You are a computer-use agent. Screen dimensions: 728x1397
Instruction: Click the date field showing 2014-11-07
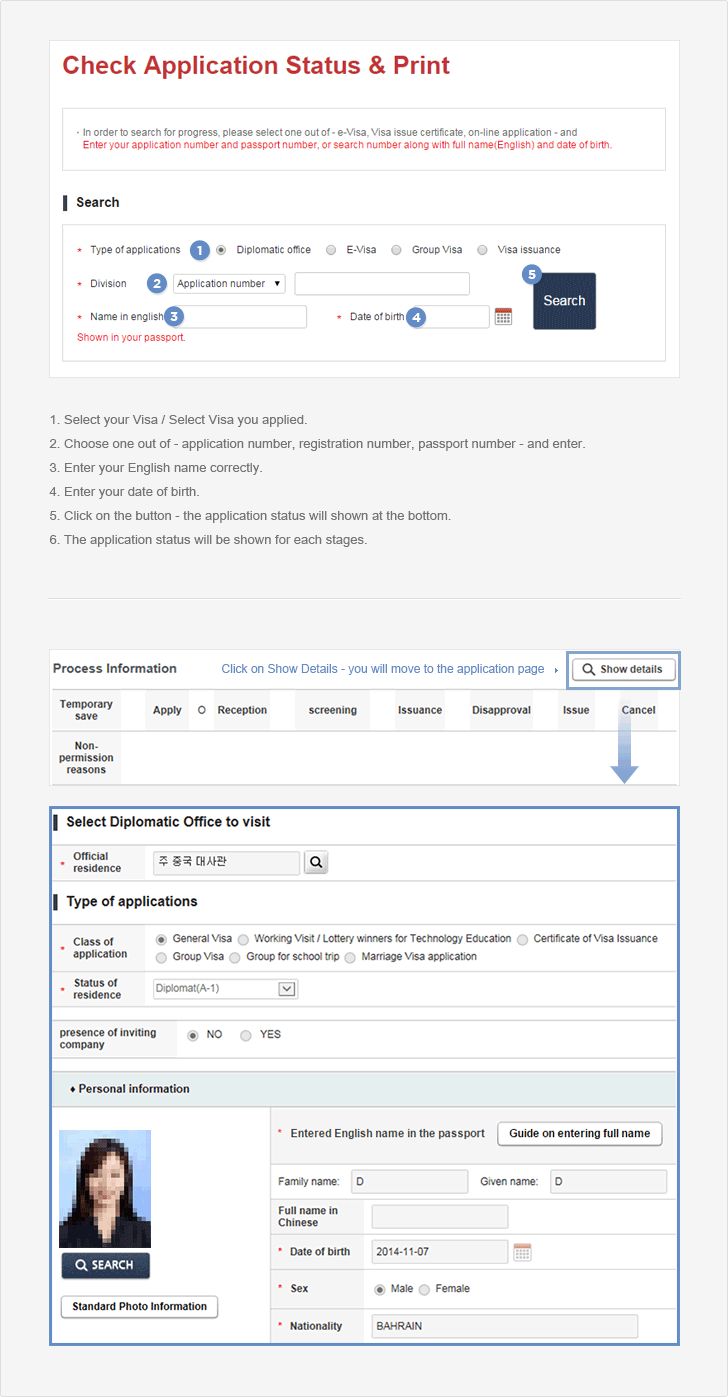click(x=440, y=1252)
